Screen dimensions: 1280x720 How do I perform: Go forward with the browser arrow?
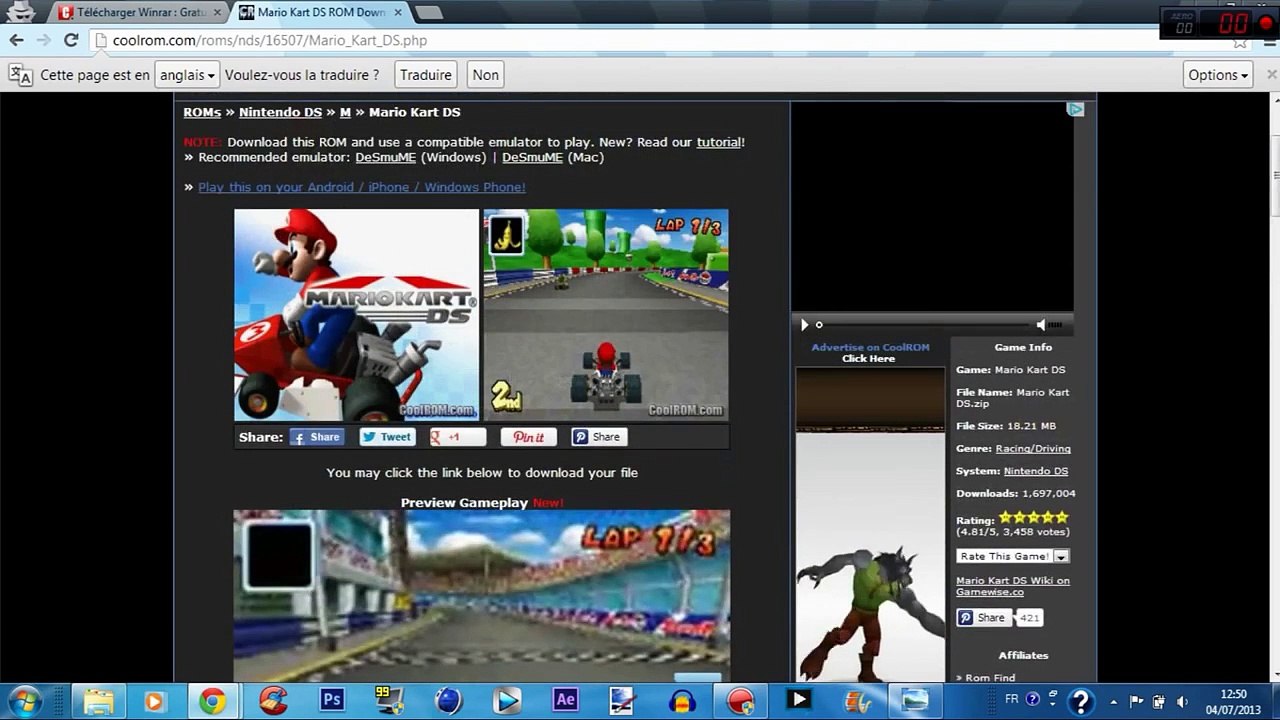(x=43, y=40)
